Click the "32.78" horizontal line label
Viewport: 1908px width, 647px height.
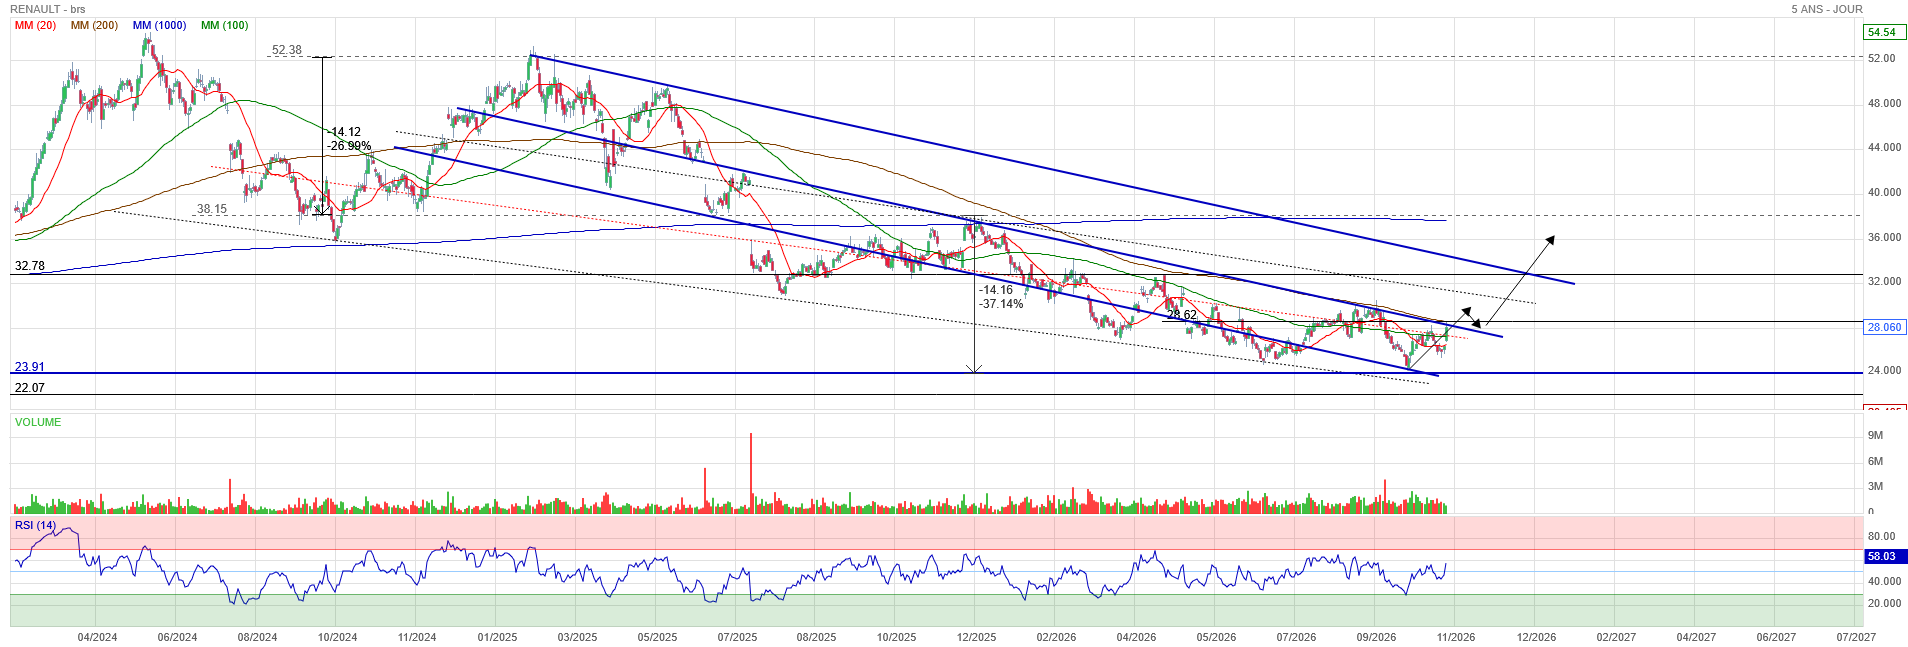tap(30, 266)
